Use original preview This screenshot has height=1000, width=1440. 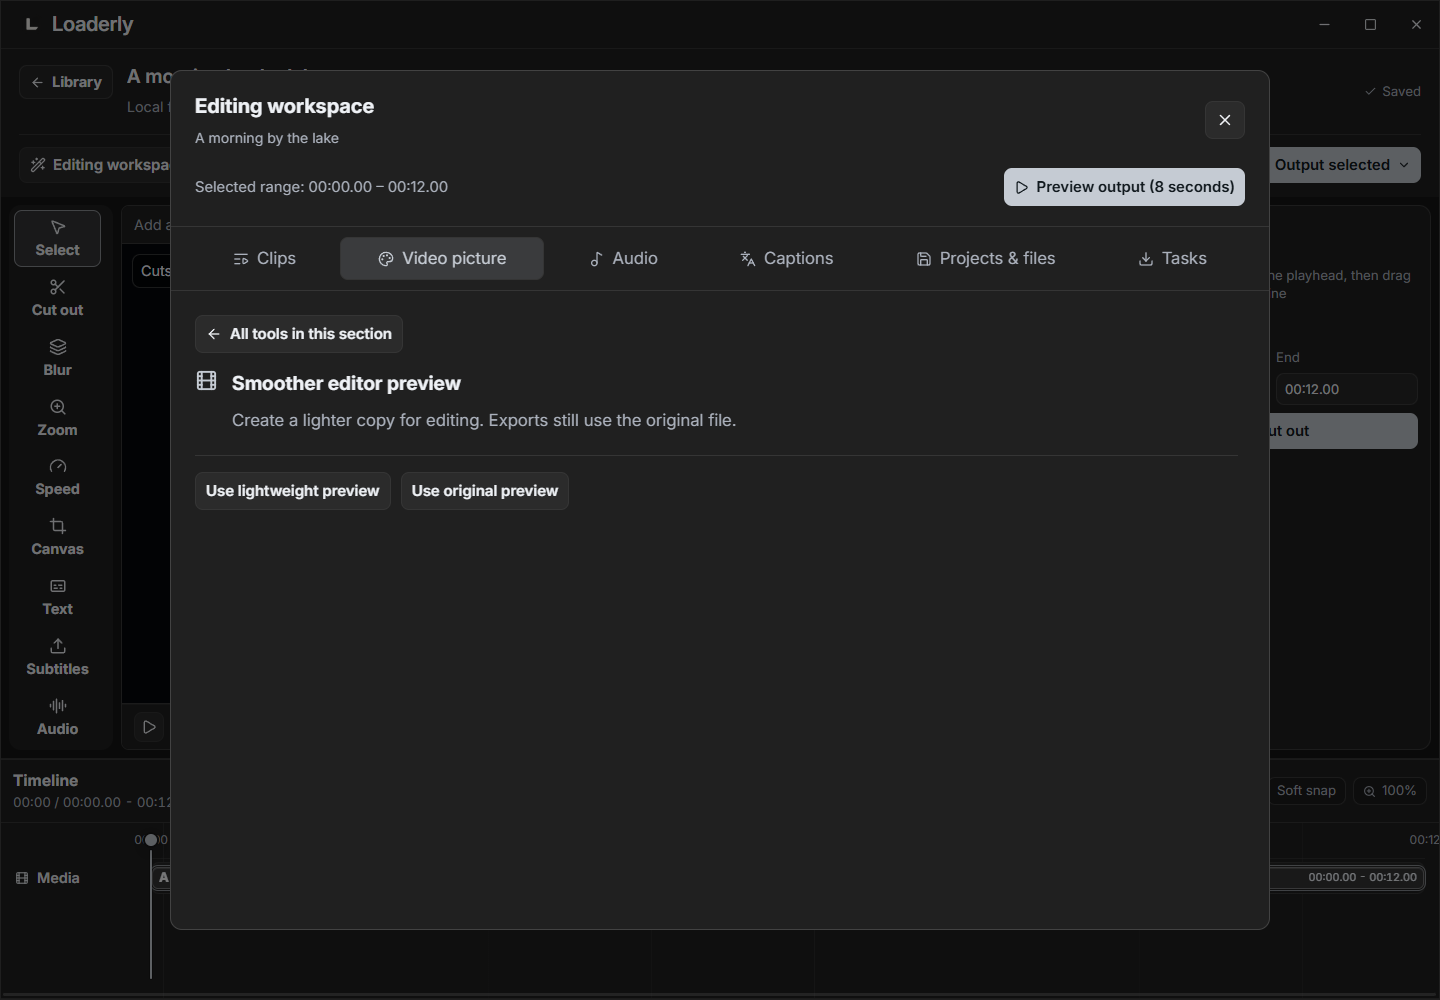pyautogui.click(x=484, y=491)
